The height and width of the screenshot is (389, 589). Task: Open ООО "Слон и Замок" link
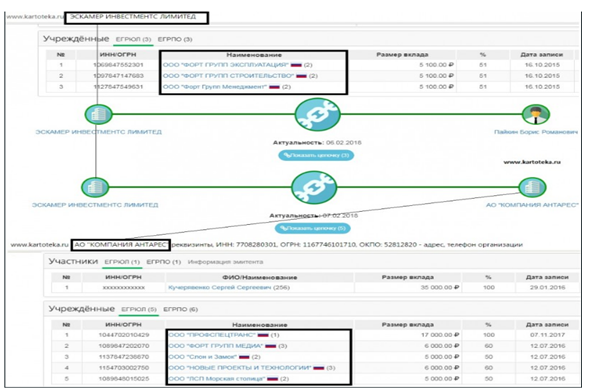pyautogui.click(x=202, y=356)
